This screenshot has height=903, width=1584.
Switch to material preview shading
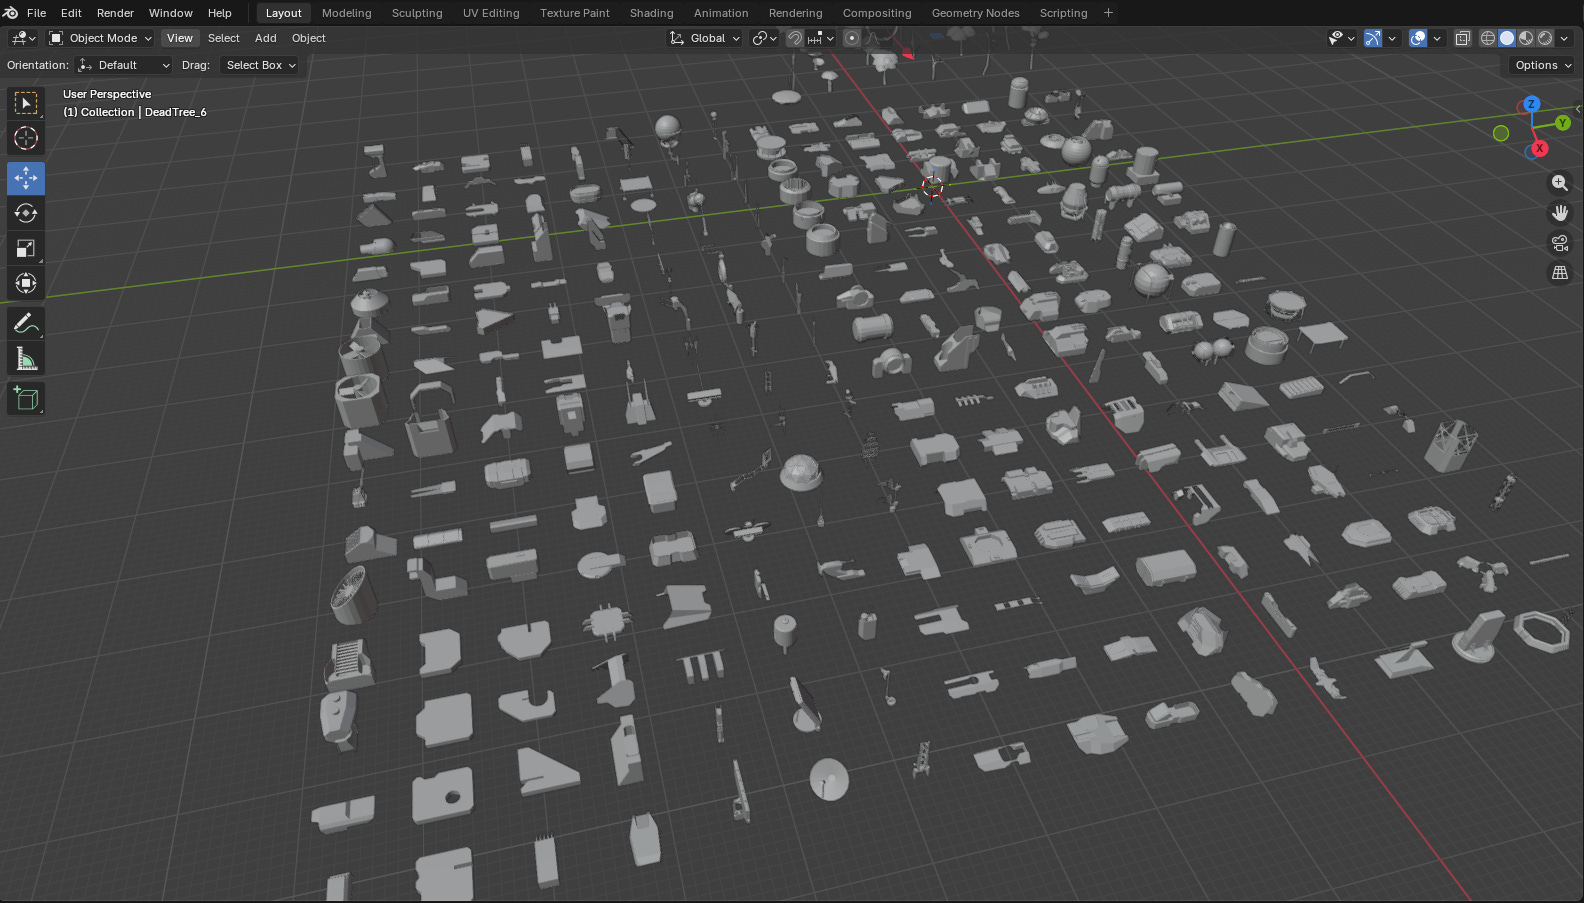[1526, 38]
